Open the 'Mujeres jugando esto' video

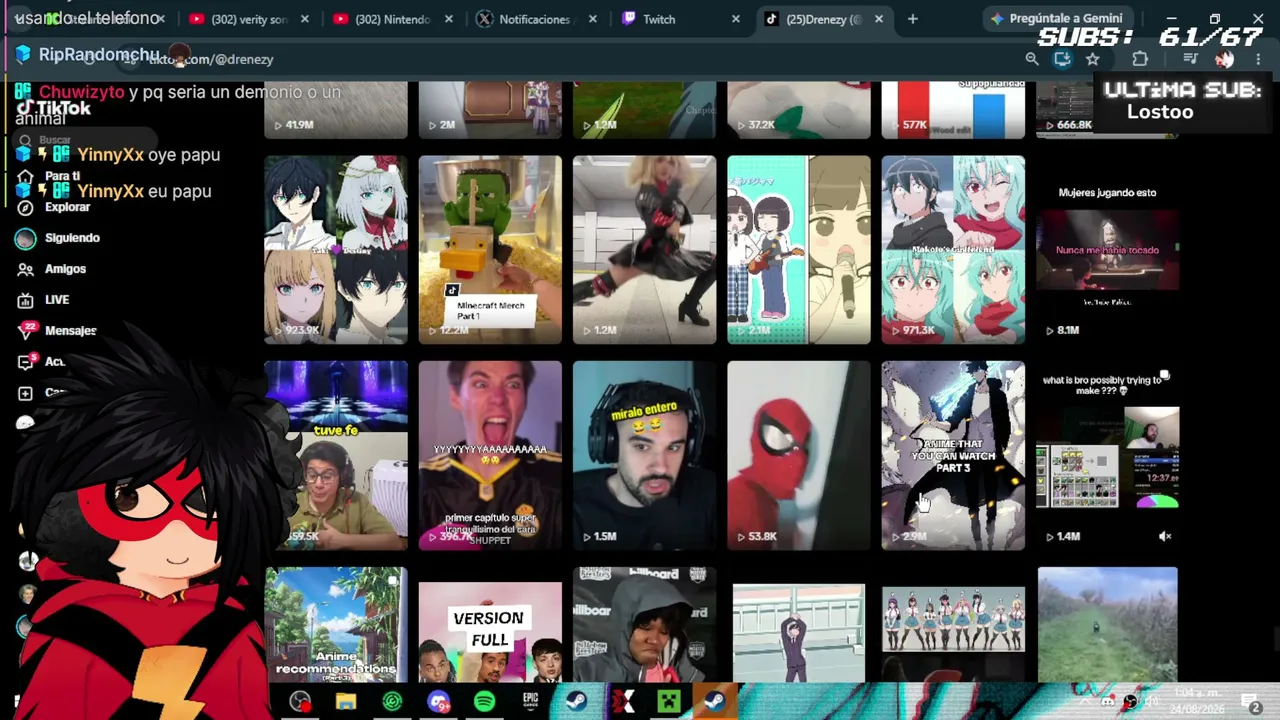[x=1107, y=249]
